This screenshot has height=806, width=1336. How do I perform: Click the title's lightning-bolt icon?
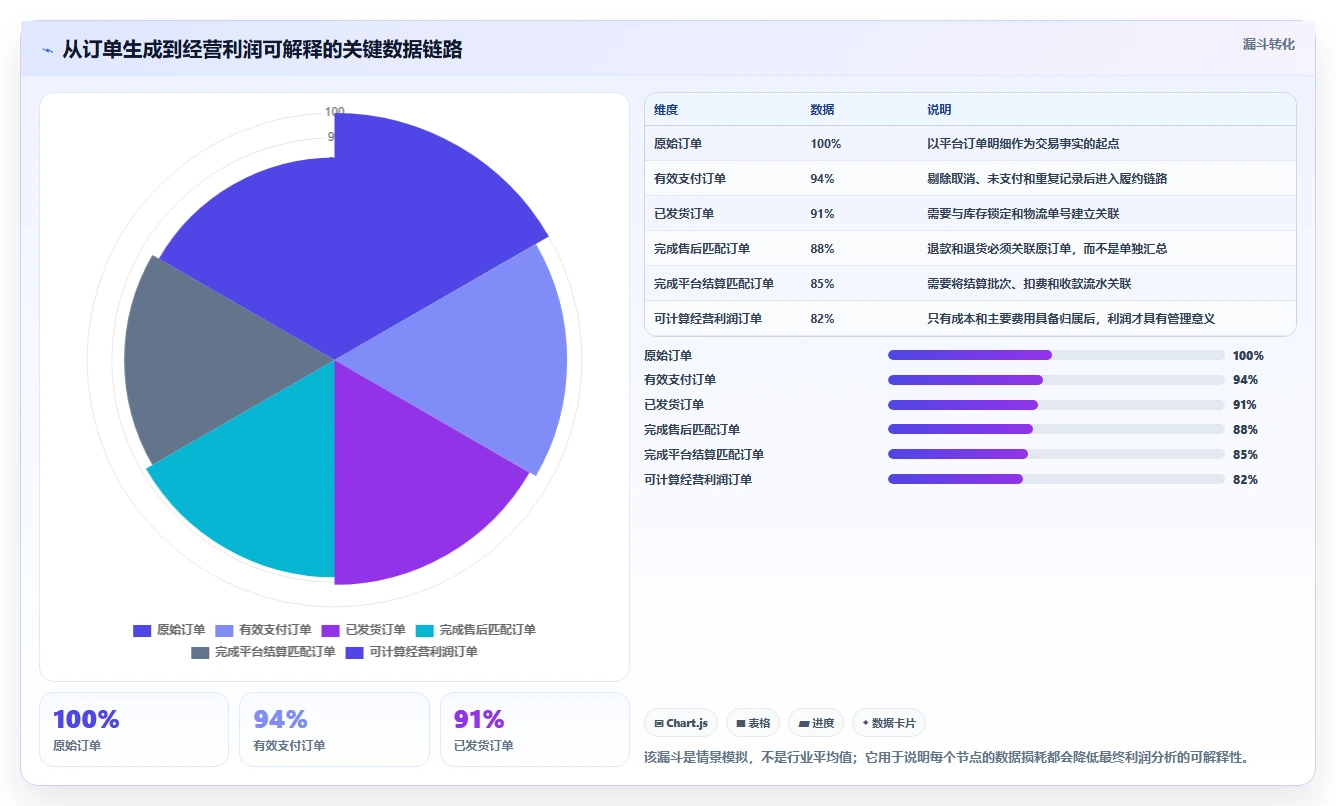click(x=48, y=50)
